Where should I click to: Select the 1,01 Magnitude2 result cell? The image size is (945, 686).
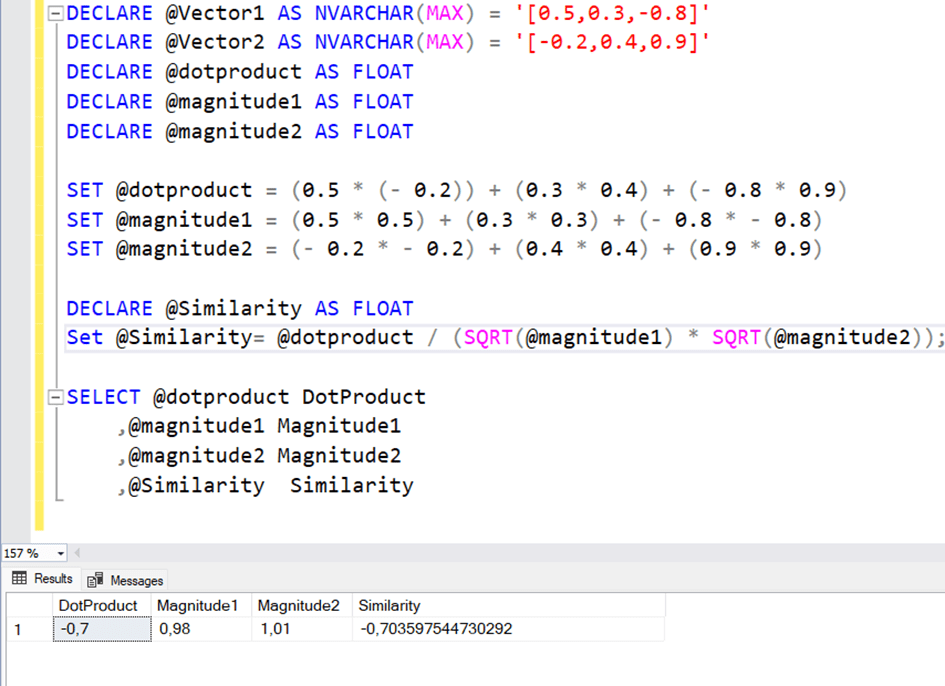pyautogui.click(x=301, y=629)
